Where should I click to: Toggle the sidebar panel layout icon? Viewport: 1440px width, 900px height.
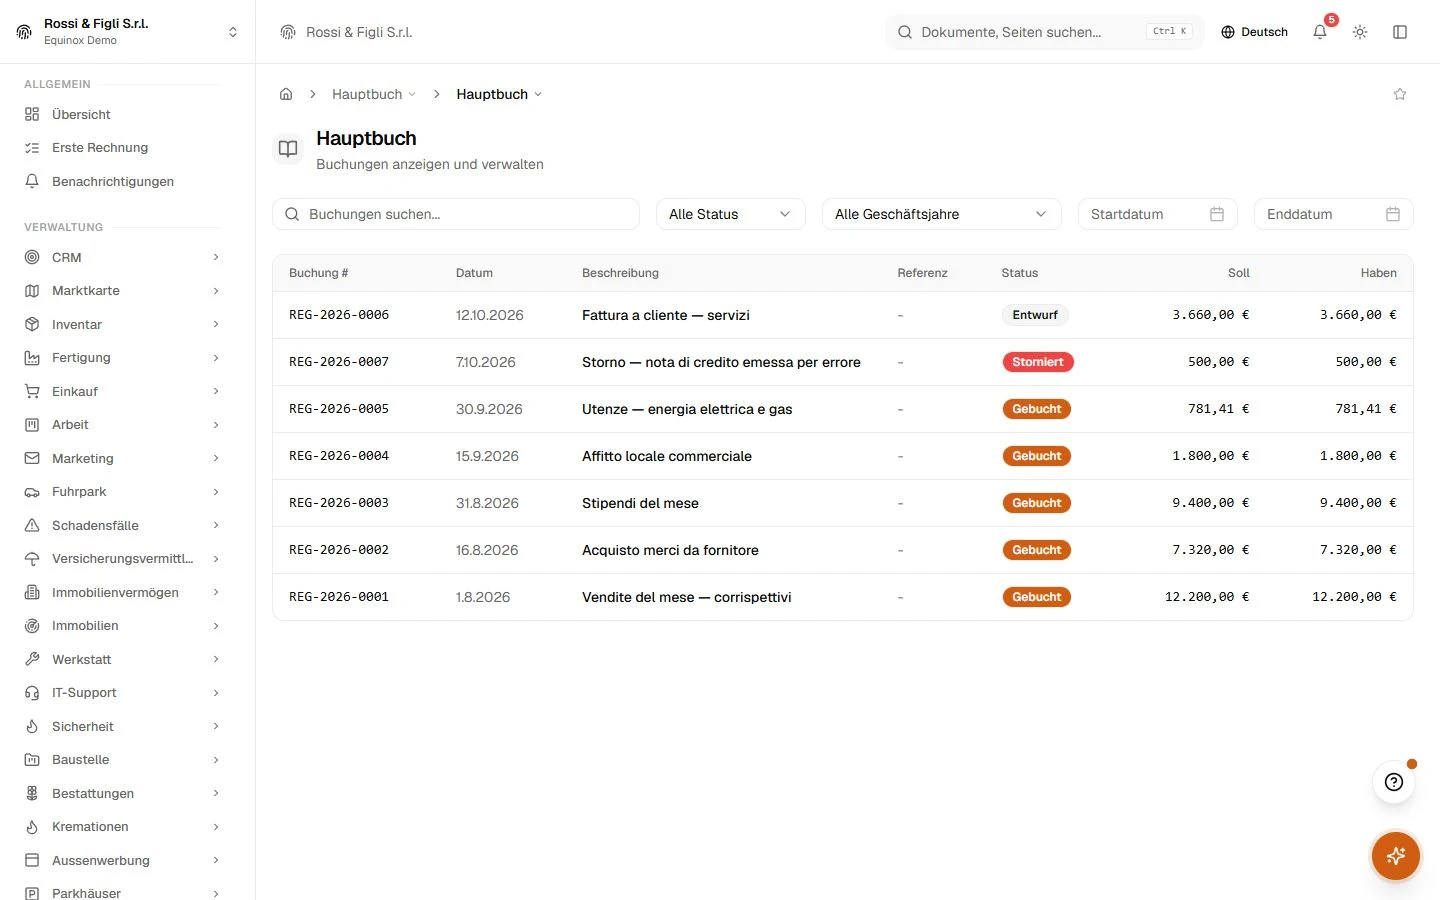click(1400, 32)
